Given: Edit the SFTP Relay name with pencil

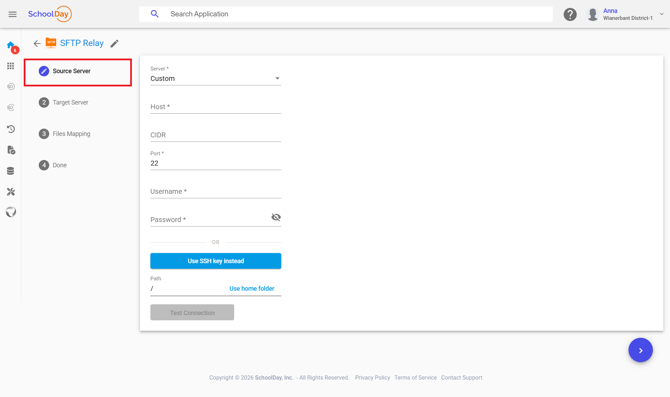Looking at the screenshot, I should (x=114, y=44).
